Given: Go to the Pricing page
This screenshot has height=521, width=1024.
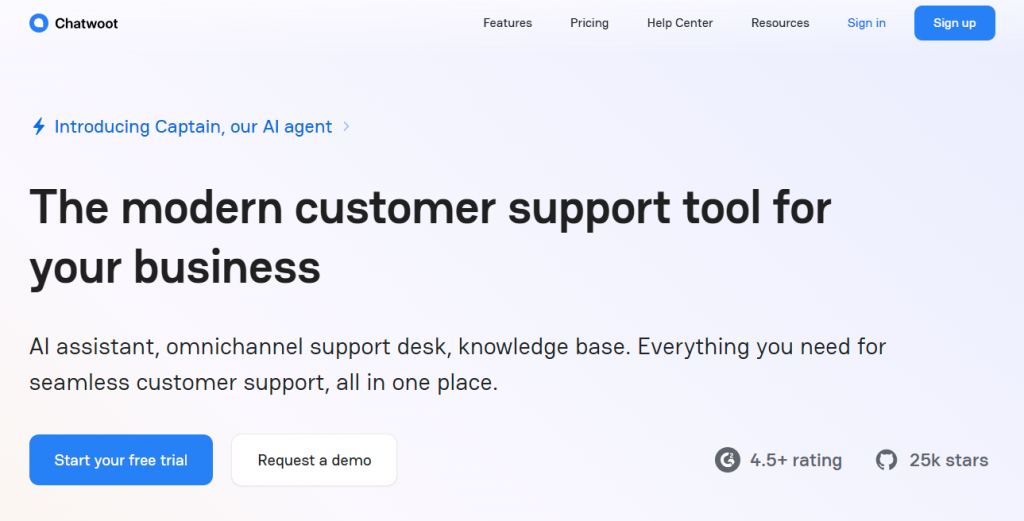Looking at the screenshot, I should (x=589, y=23).
